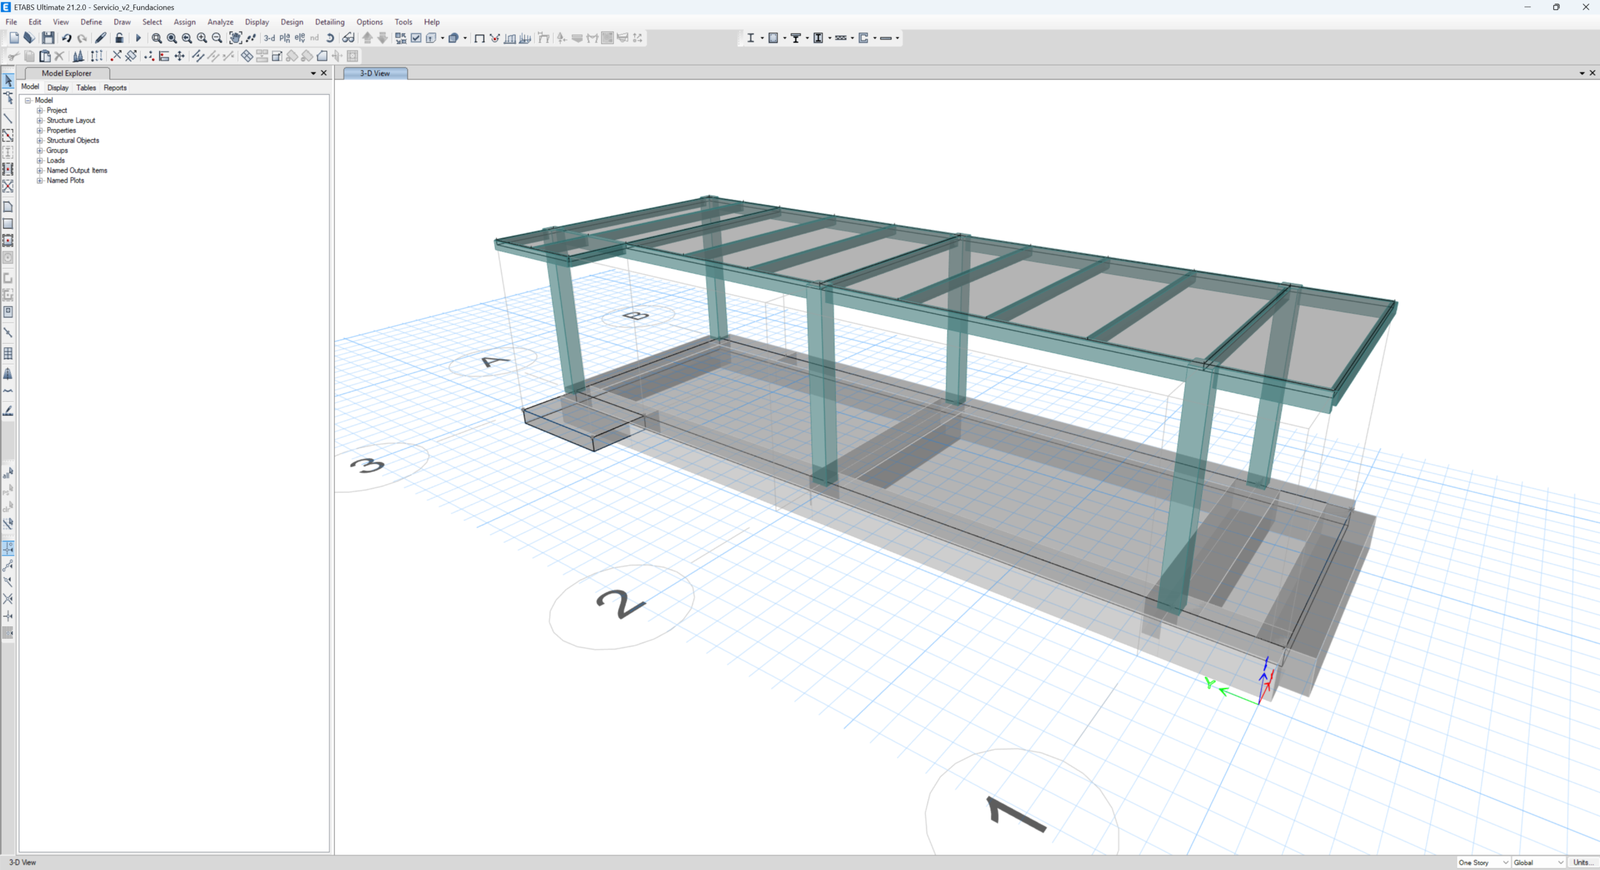Viewport: 1600px width, 870px height.
Task: Open the Analyze menu
Action: 220,22
